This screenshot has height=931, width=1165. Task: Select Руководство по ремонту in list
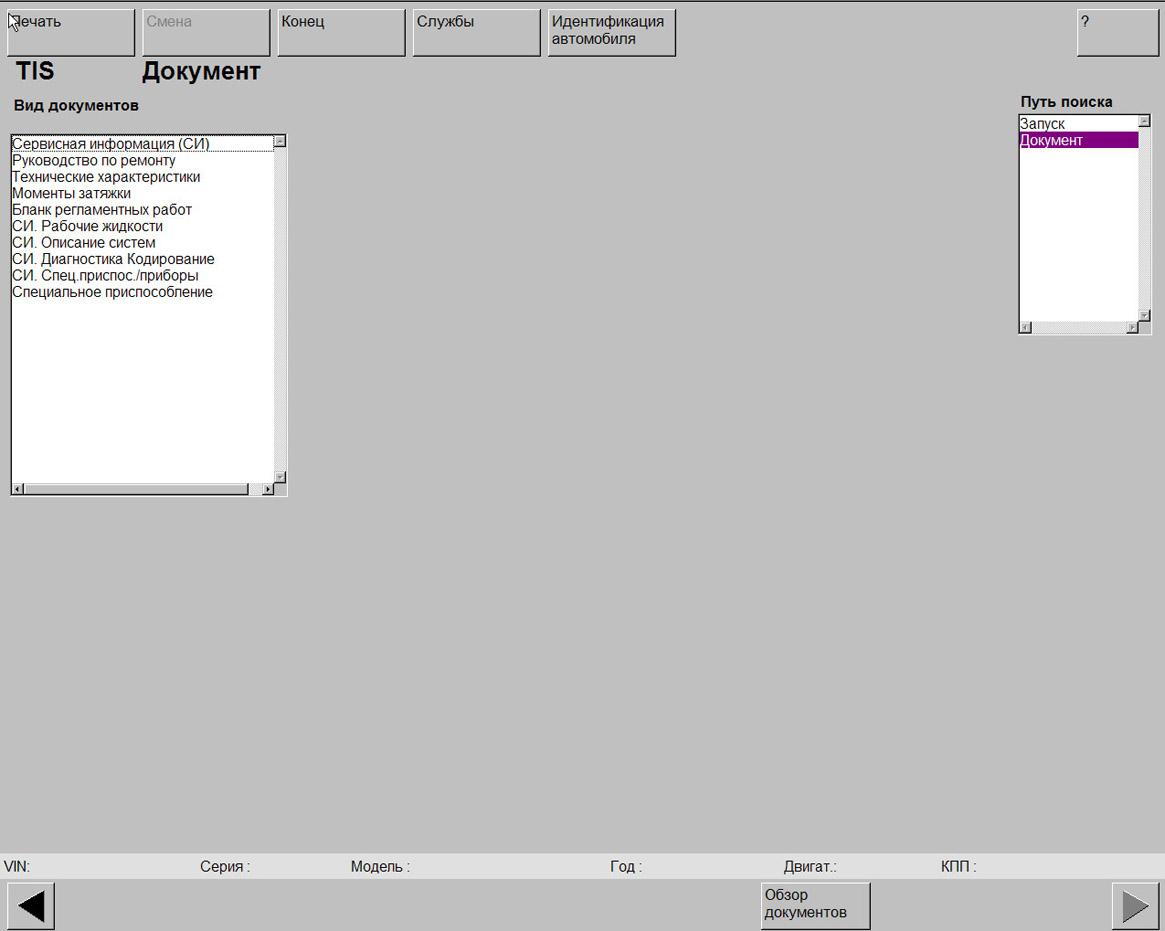(94, 161)
